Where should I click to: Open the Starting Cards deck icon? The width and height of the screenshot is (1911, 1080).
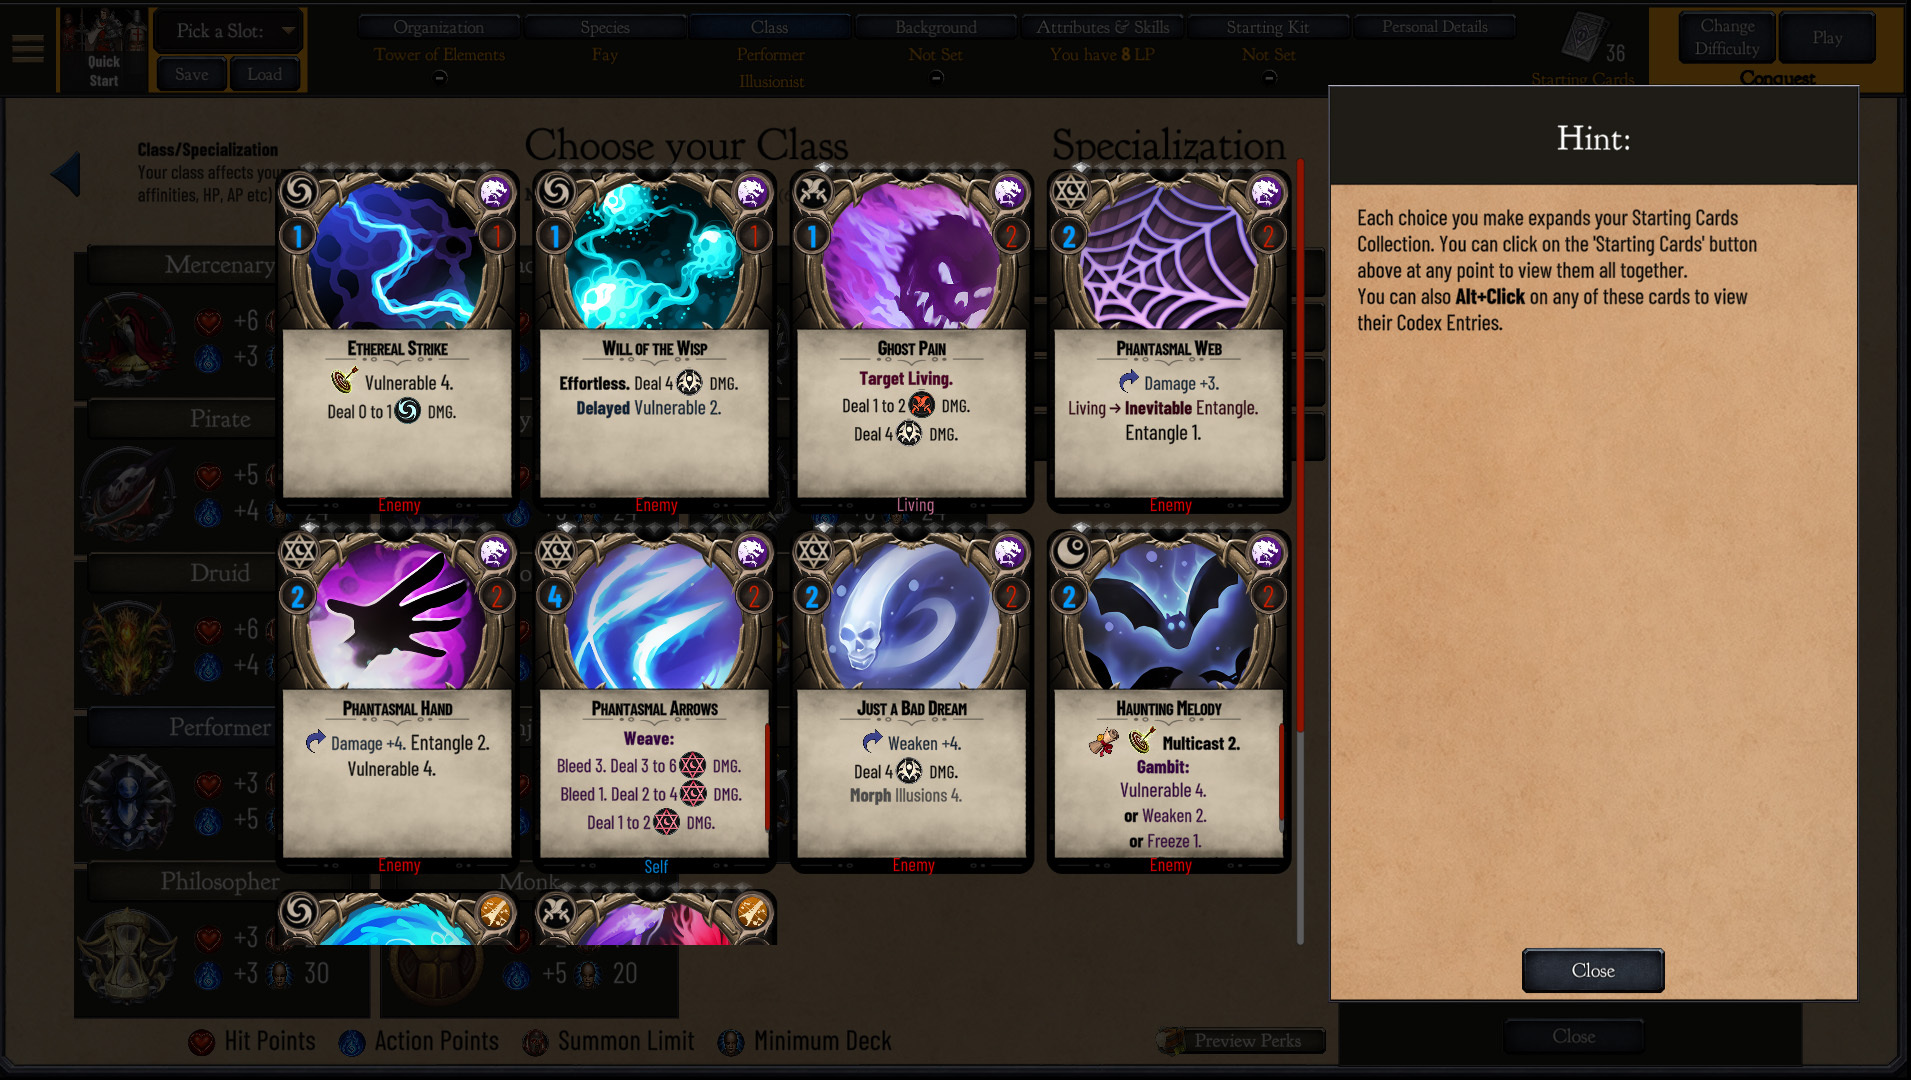[1583, 38]
